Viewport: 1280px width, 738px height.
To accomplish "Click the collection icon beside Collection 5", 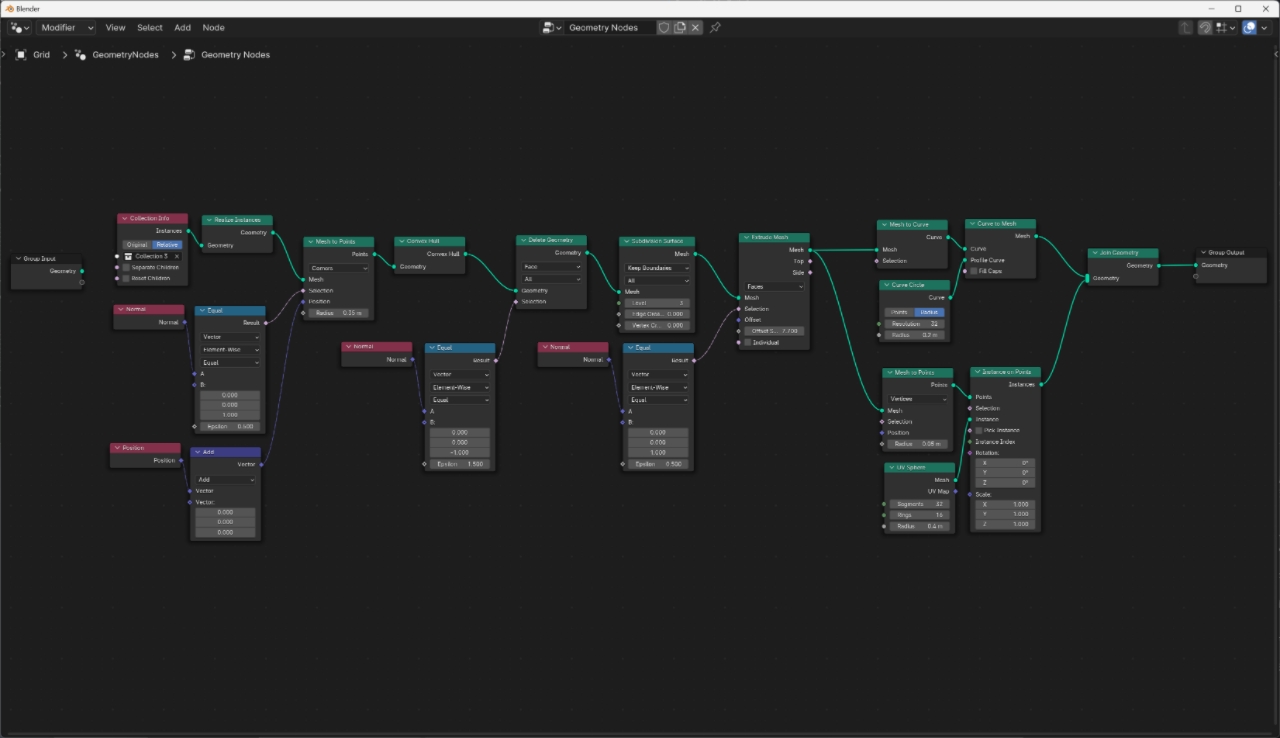I will 129,256.
